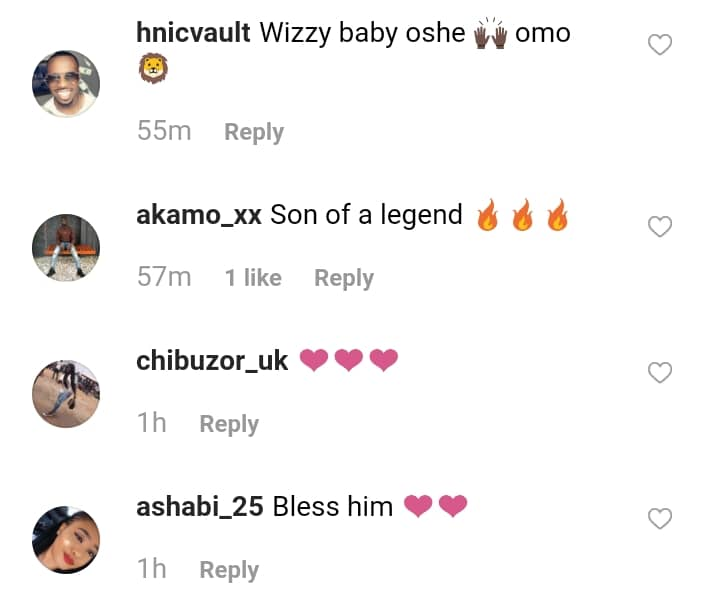The image size is (720, 608).
Task: Heart ashabi_25's 'Bless him' comment
Action: [660, 519]
